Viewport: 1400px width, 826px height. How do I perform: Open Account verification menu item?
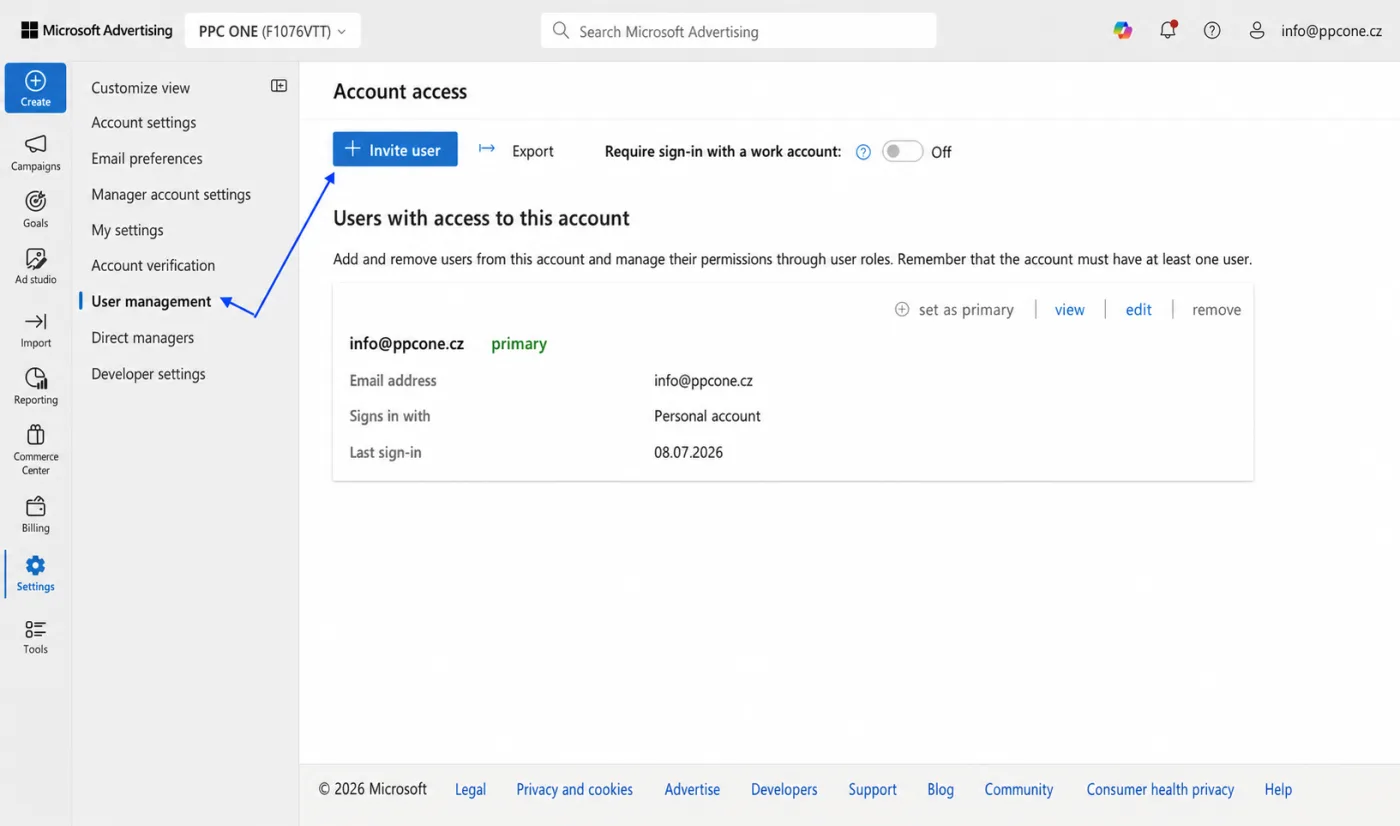point(153,265)
